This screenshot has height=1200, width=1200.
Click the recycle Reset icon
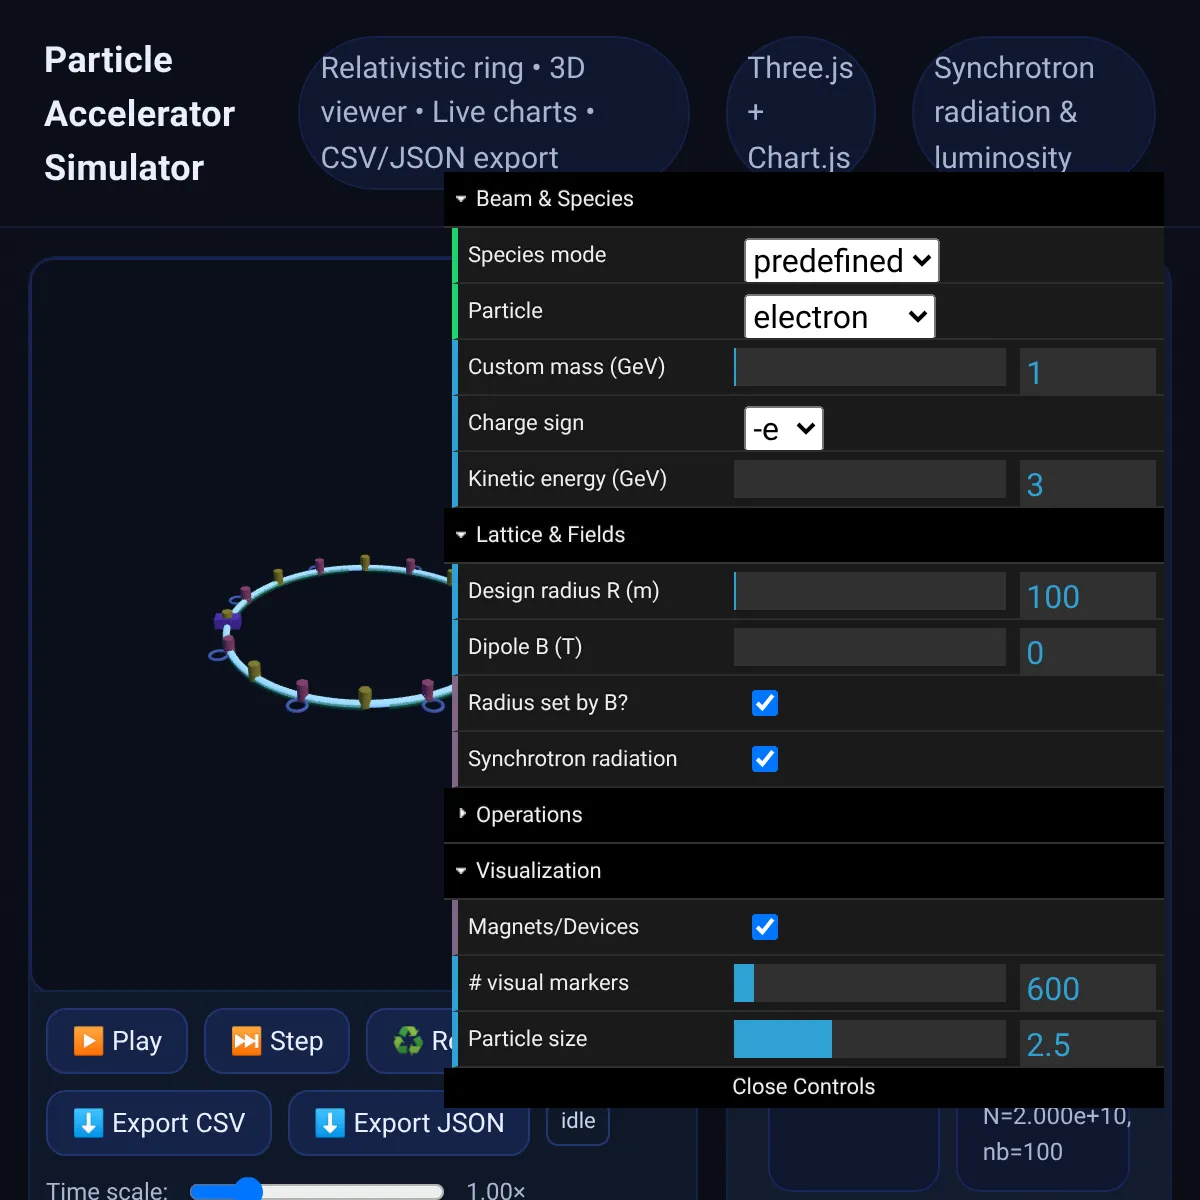[x=408, y=1041]
